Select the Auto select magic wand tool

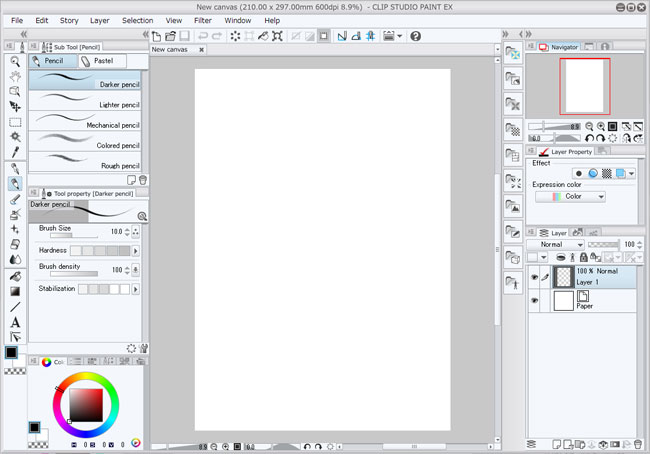pyautogui.click(x=15, y=137)
